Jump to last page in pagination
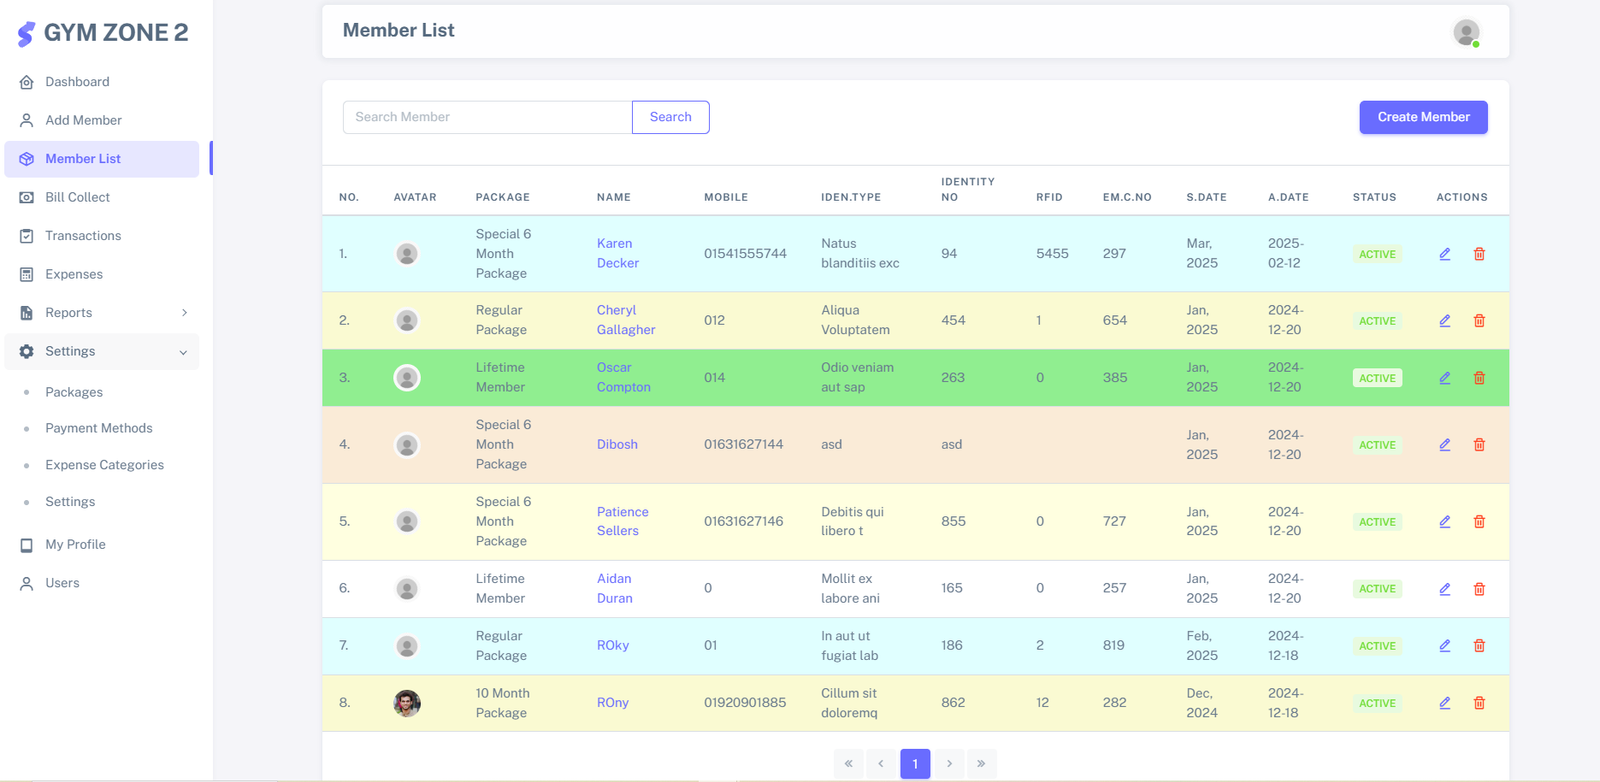 click(981, 764)
